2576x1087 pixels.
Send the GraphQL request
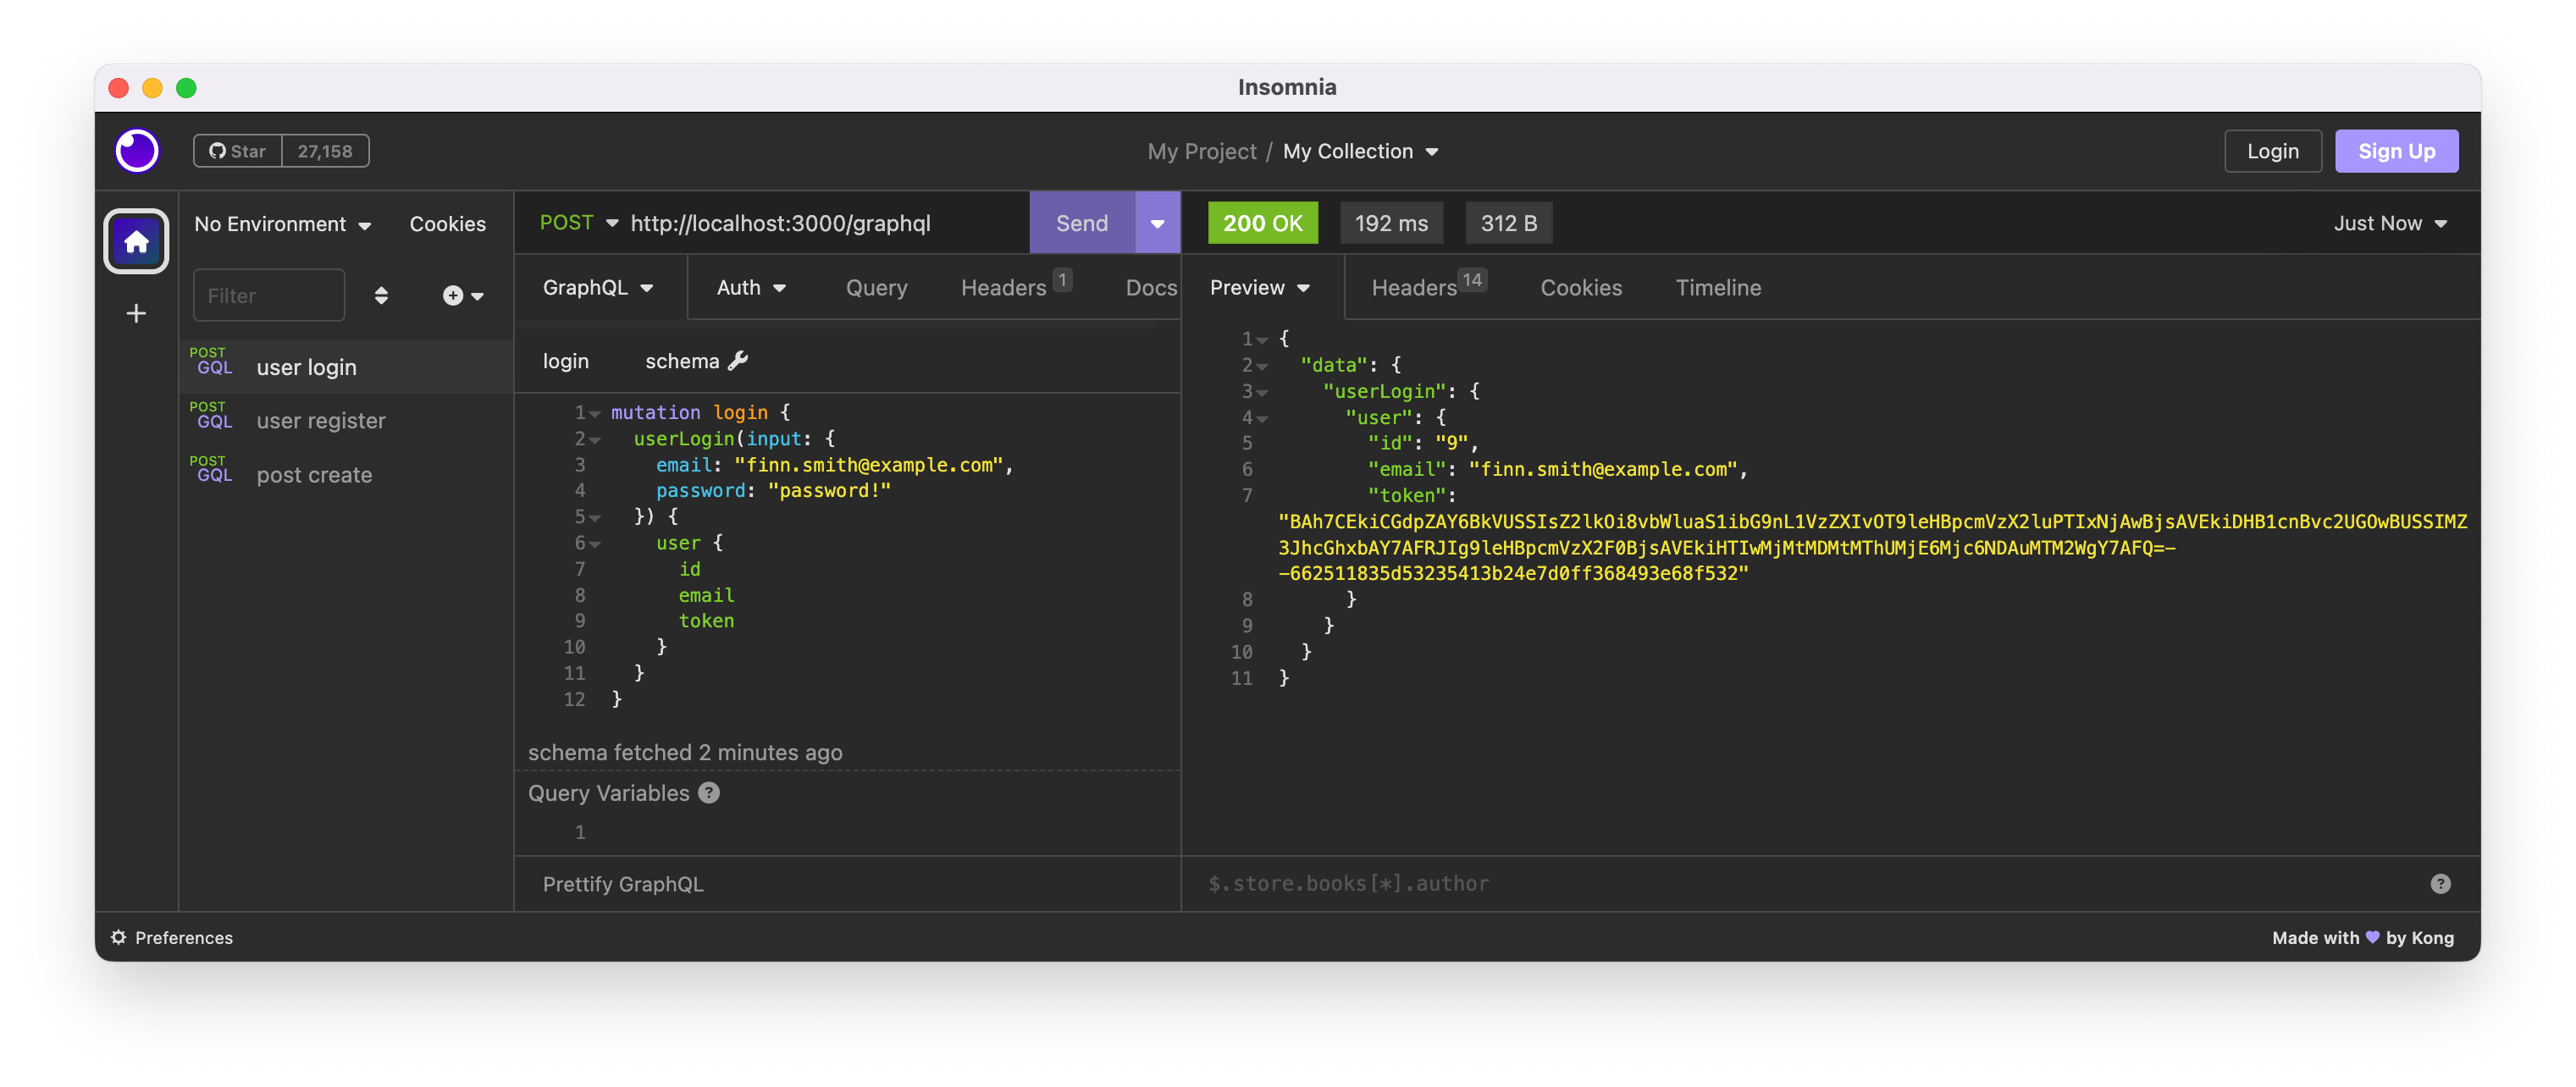[1082, 223]
